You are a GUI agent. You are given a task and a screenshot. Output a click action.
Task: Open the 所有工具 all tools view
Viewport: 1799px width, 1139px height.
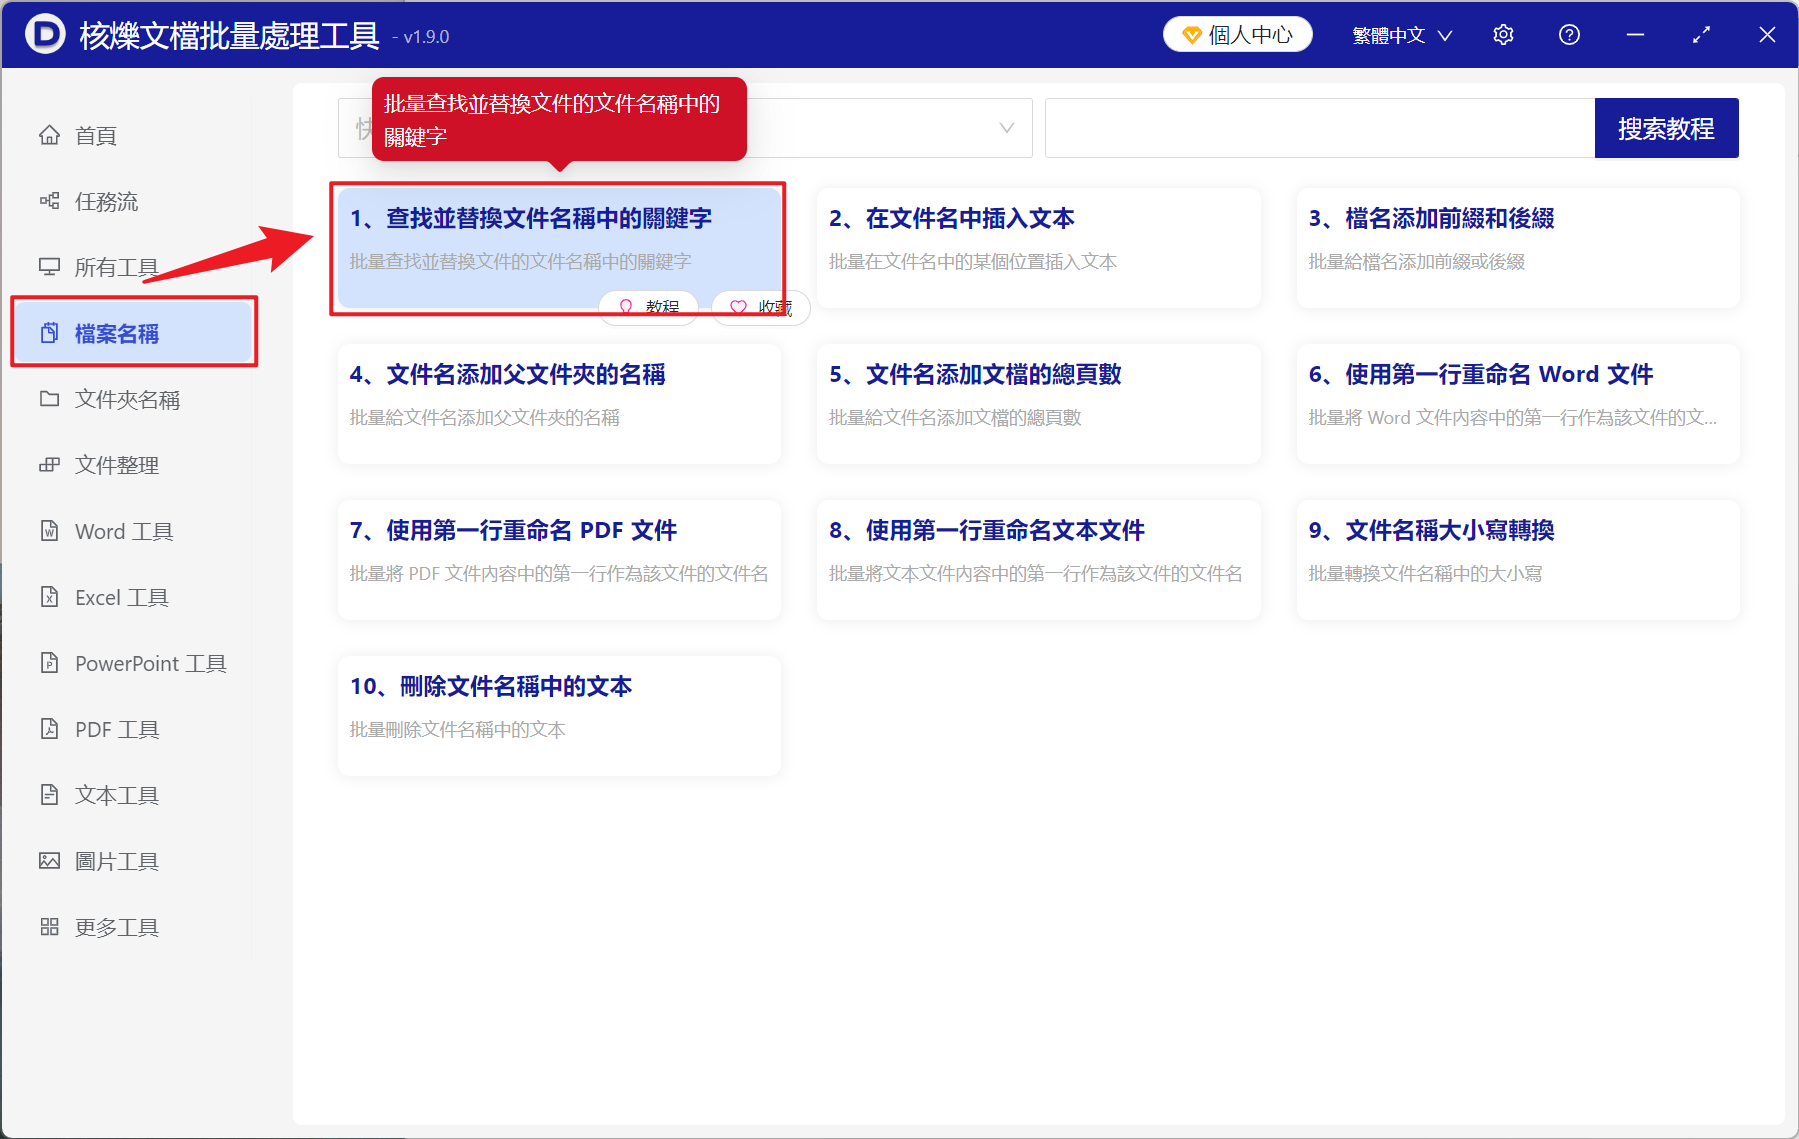(x=113, y=267)
